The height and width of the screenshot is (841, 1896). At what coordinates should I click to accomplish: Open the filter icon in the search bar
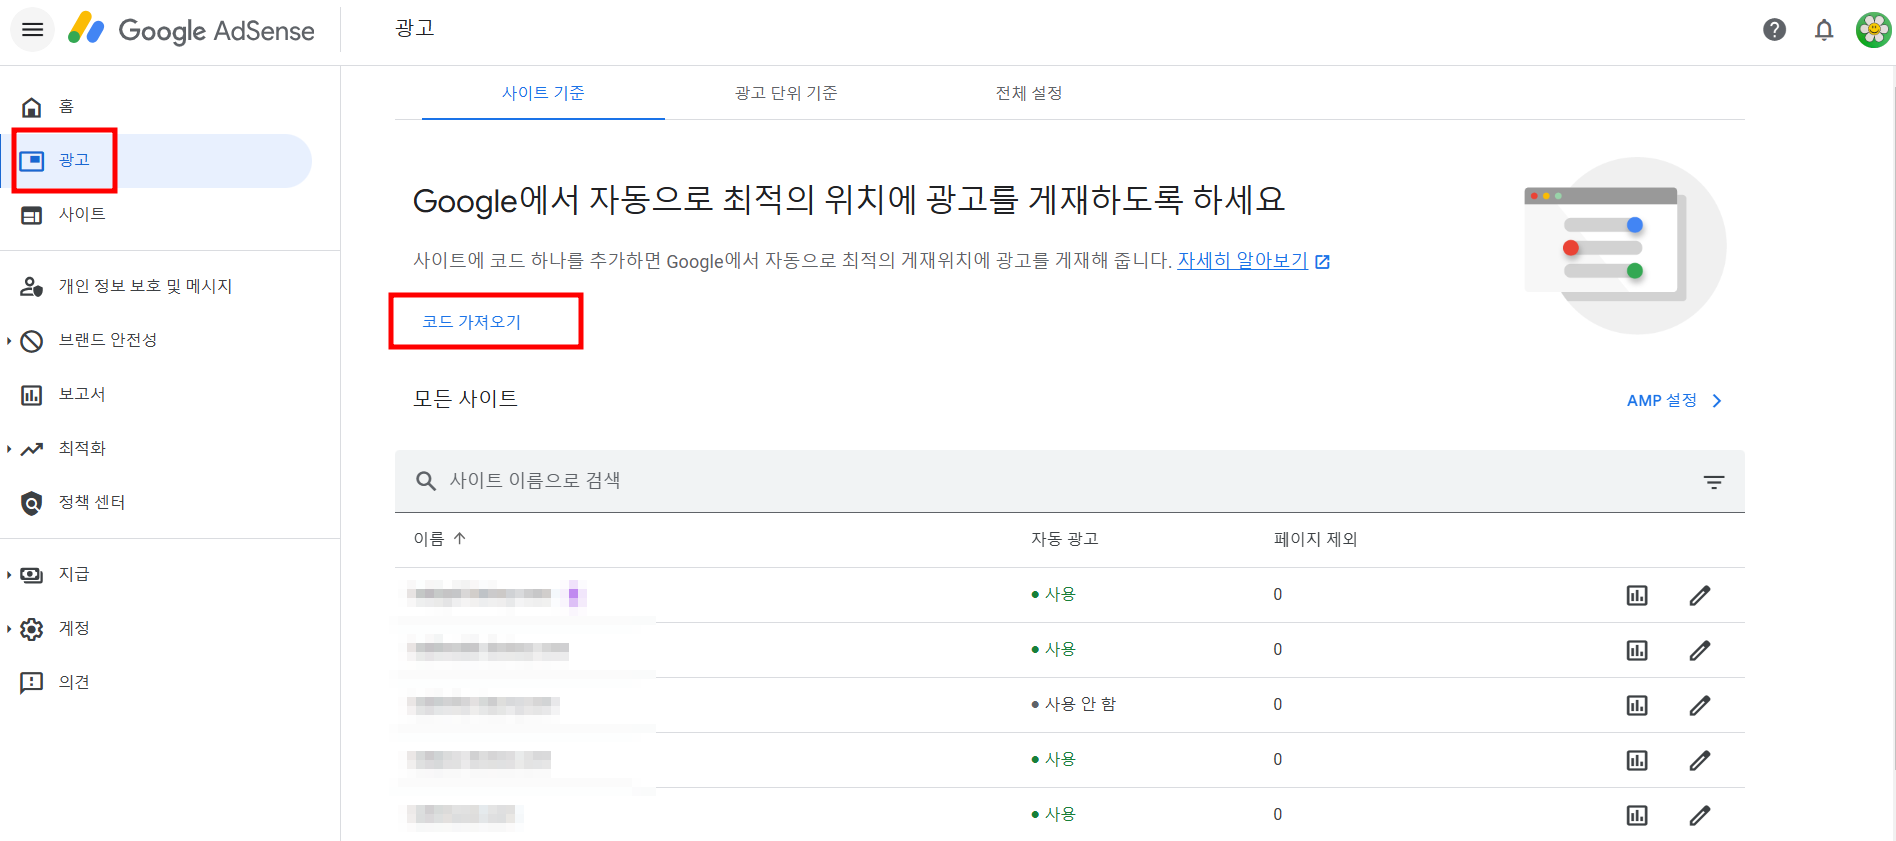pyautogui.click(x=1714, y=482)
